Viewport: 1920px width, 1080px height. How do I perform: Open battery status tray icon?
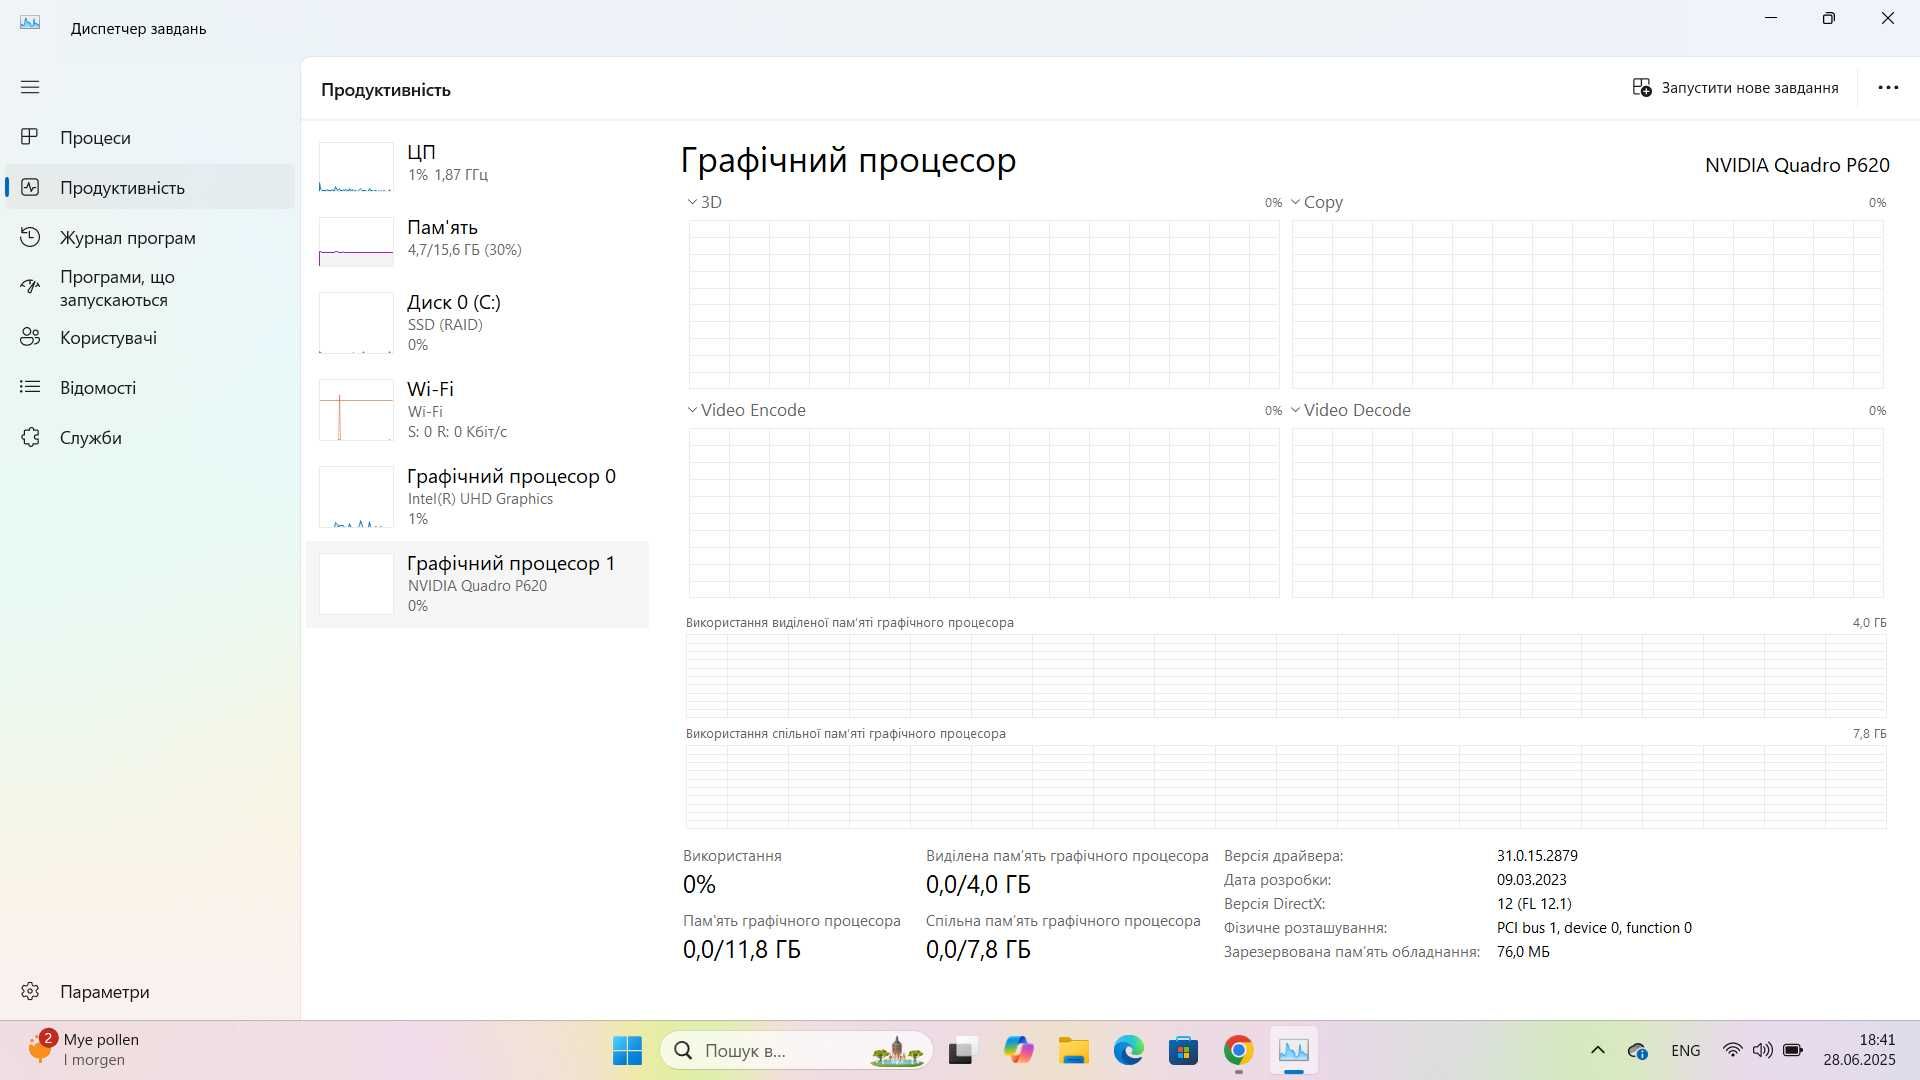pos(1793,1051)
